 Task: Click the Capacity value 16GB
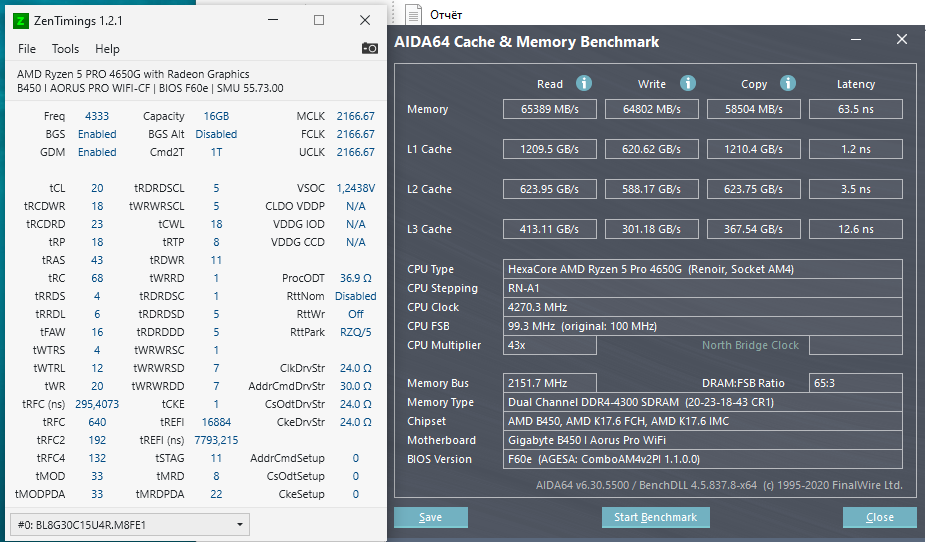[x=216, y=116]
